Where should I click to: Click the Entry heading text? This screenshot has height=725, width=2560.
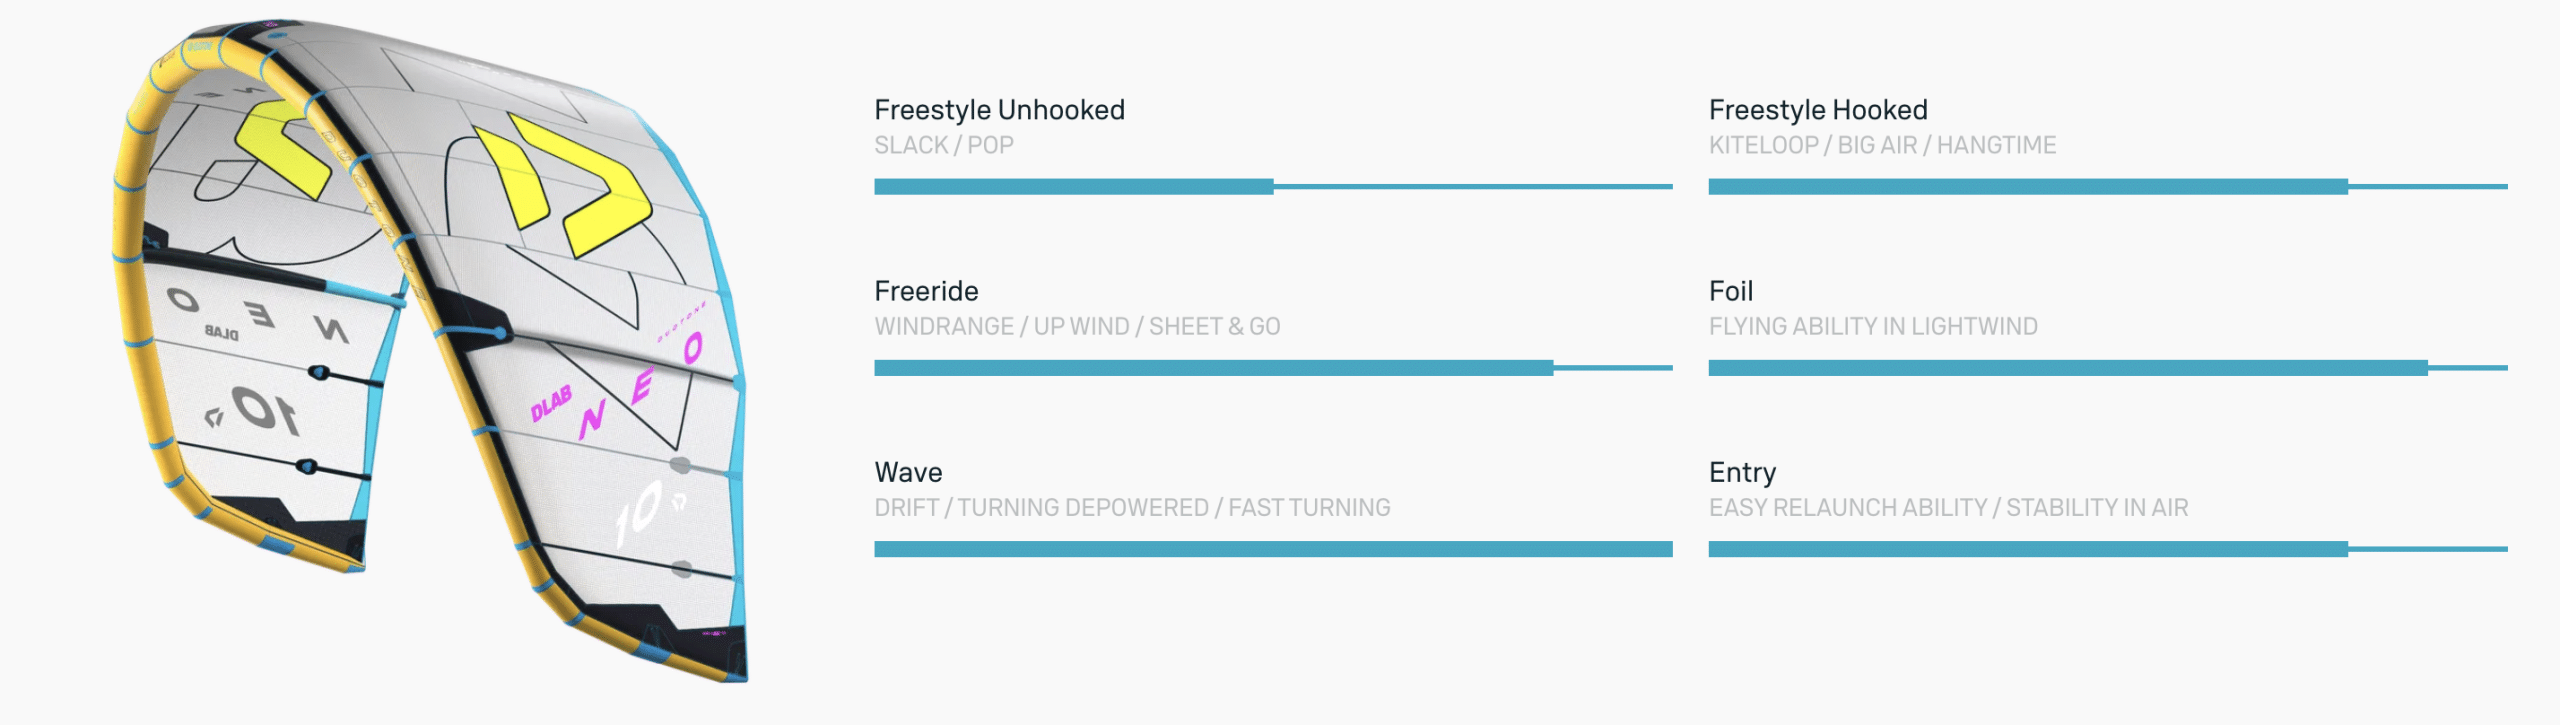tap(1742, 472)
